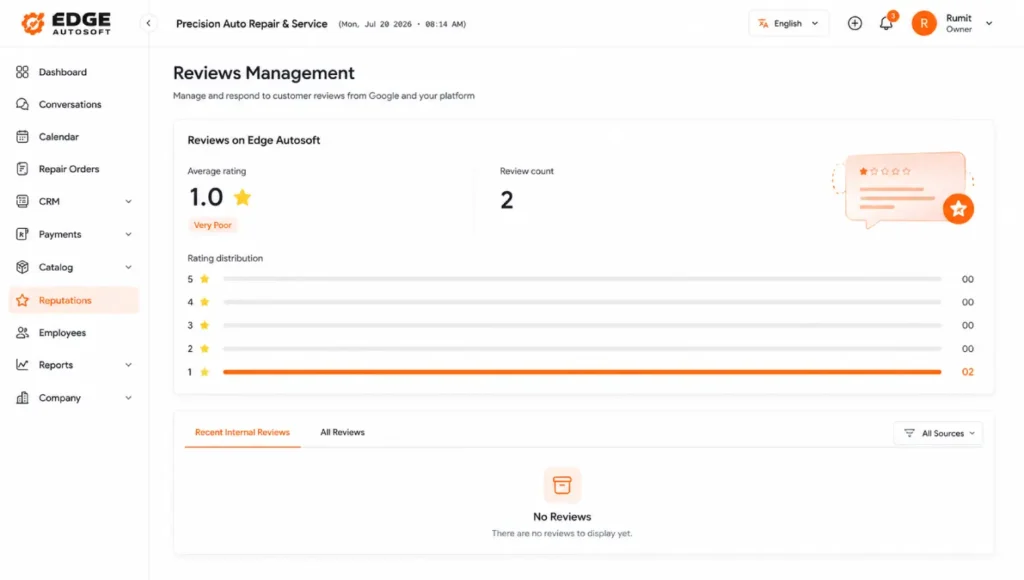Click the Payments icon in the sidebar
The height and width of the screenshot is (580, 1024).
(x=22, y=234)
